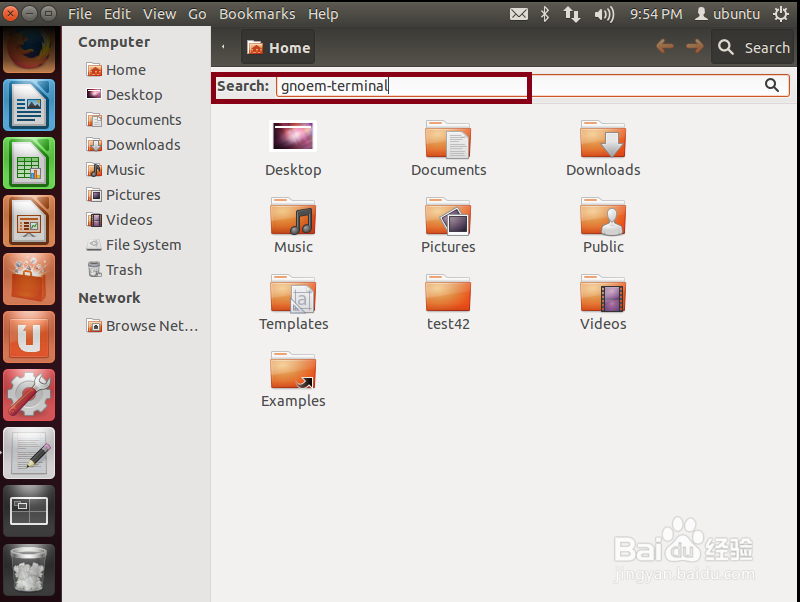Select Music in the sidebar
The height and width of the screenshot is (602, 800).
tap(115, 170)
